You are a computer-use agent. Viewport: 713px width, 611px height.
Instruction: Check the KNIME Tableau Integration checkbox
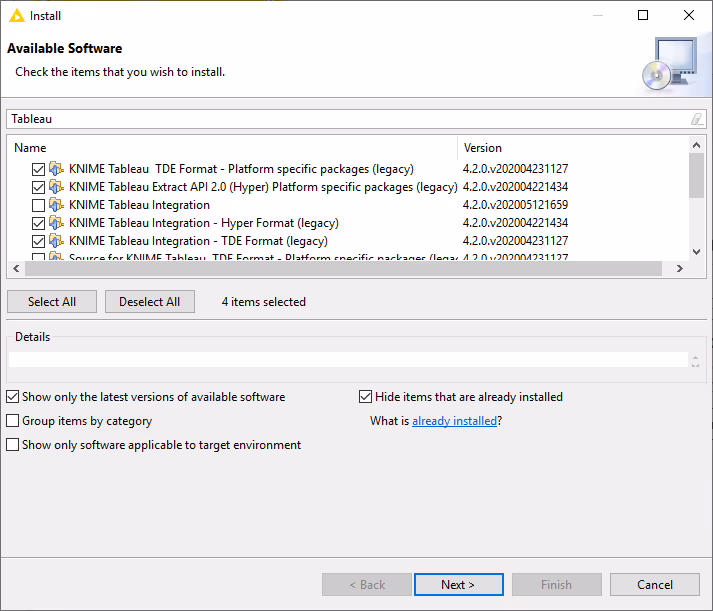pyautogui.click(x=39, y=205)
